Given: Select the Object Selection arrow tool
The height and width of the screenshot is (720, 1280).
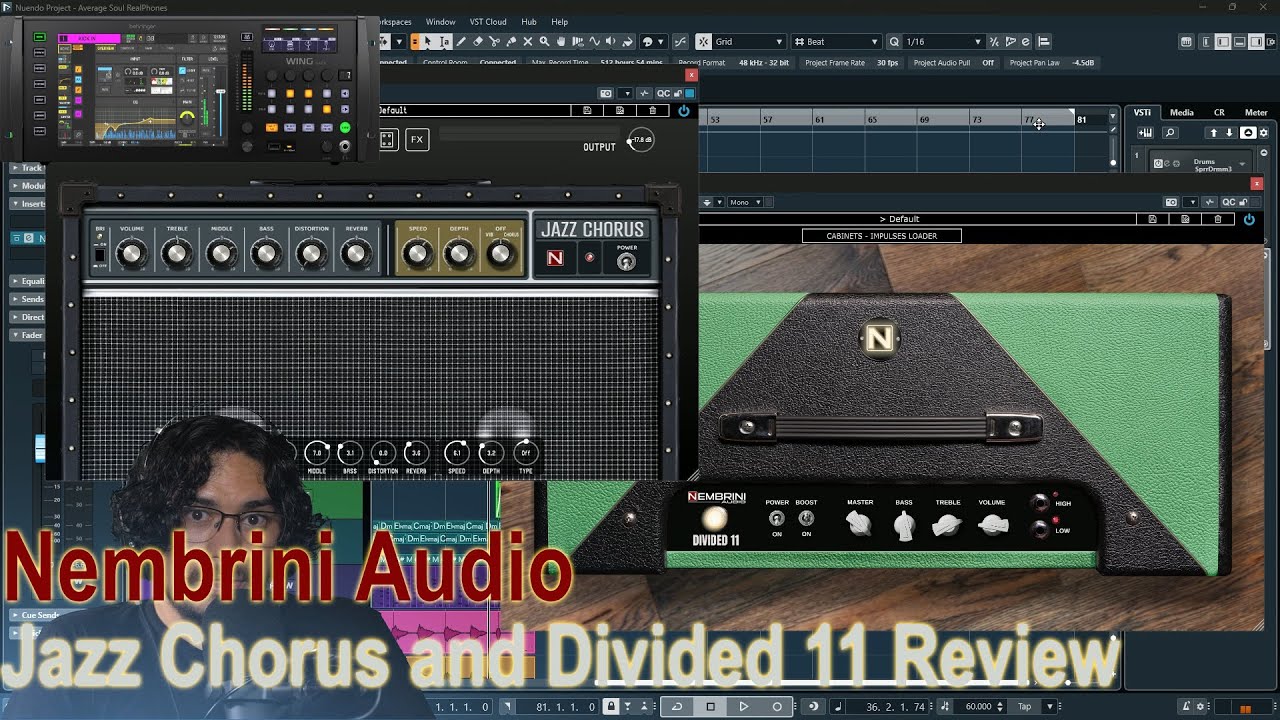Looking at the screenshot, I should [x=427, y=42].
